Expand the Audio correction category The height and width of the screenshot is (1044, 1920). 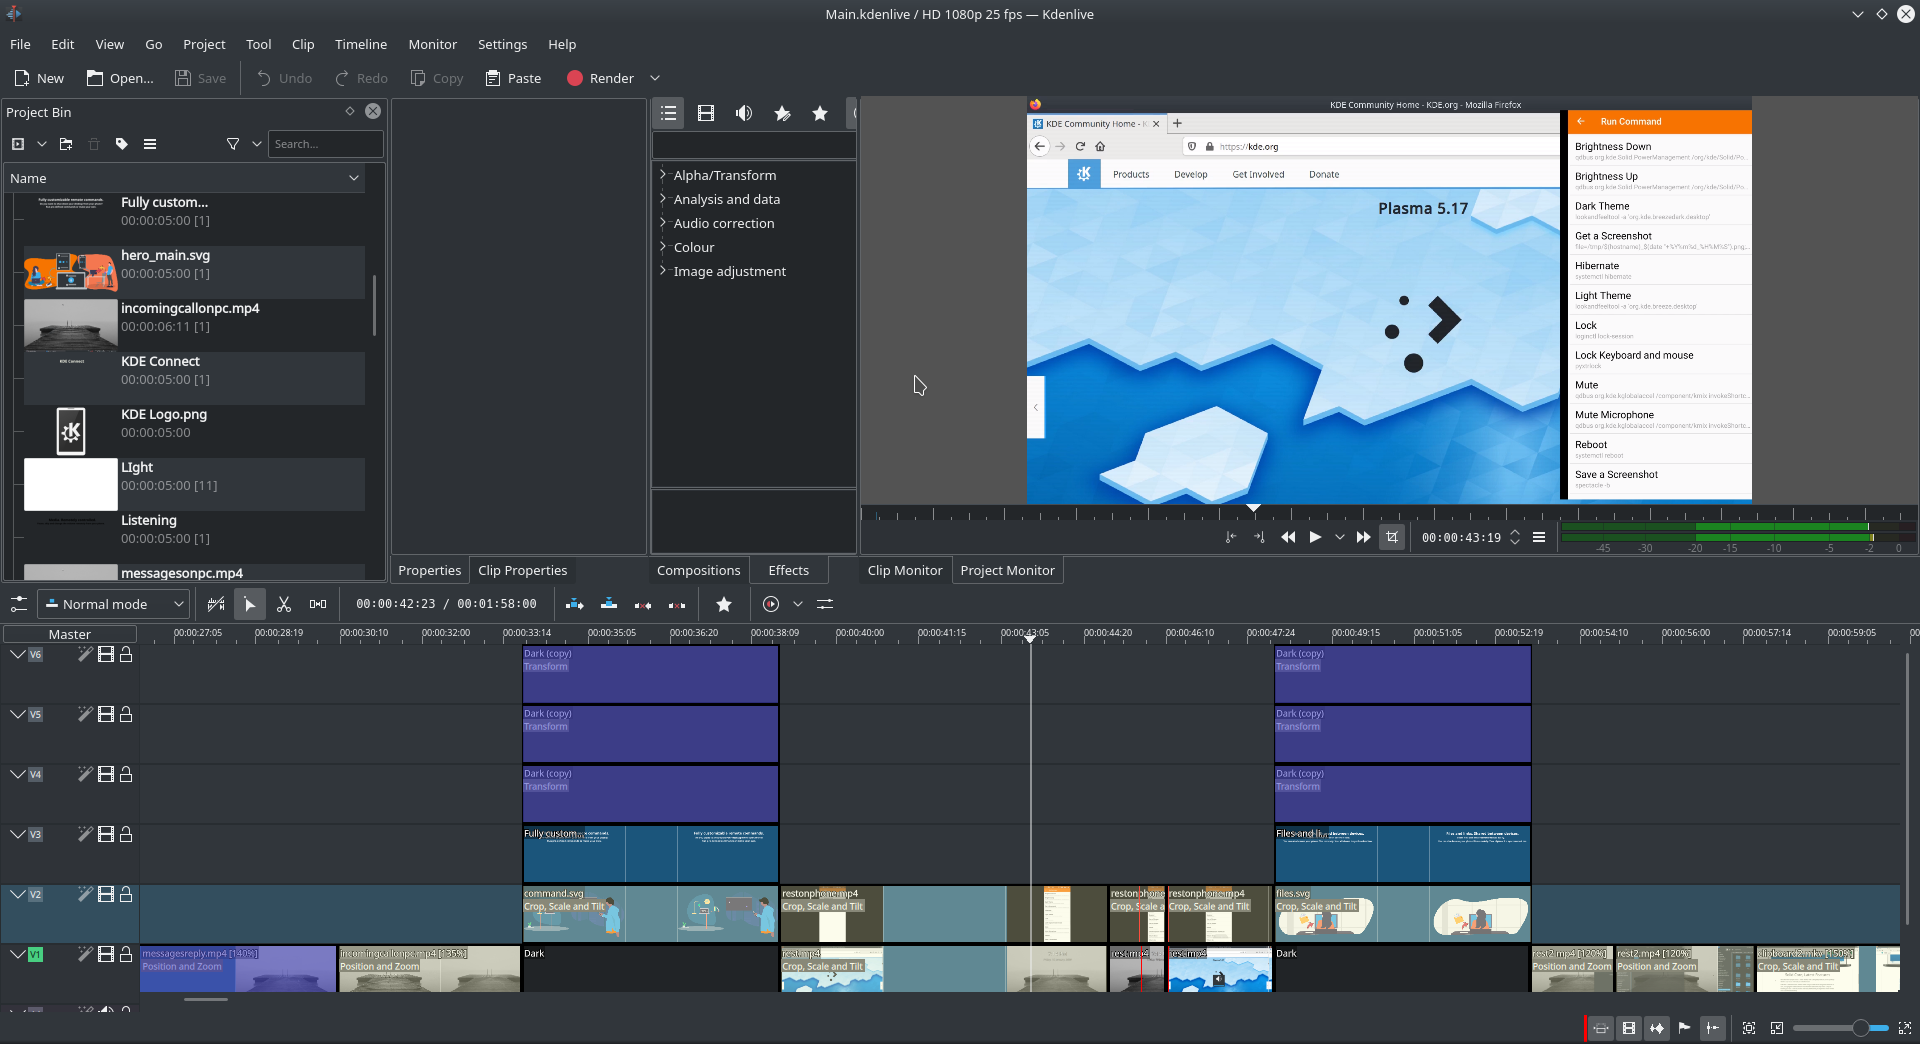coord(663,222)
